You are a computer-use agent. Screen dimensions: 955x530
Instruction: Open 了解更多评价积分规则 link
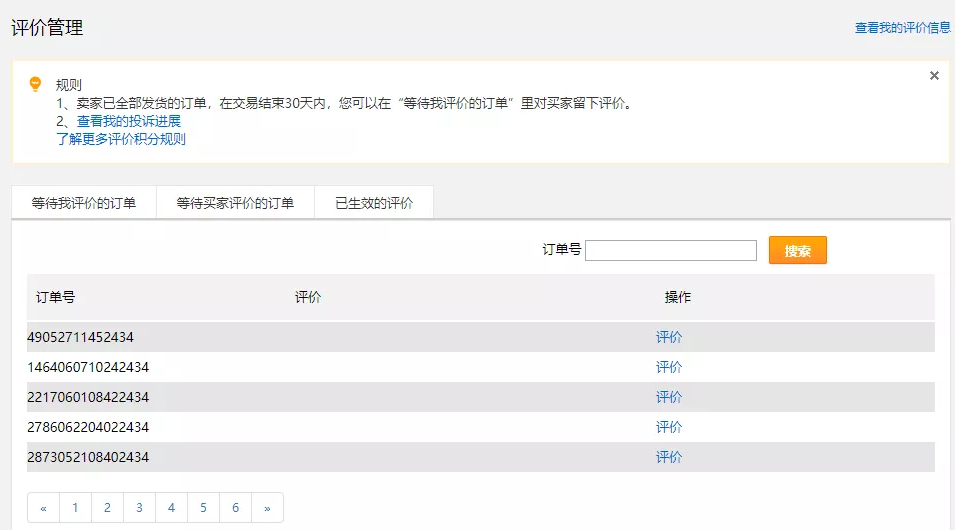coord(121,139)
